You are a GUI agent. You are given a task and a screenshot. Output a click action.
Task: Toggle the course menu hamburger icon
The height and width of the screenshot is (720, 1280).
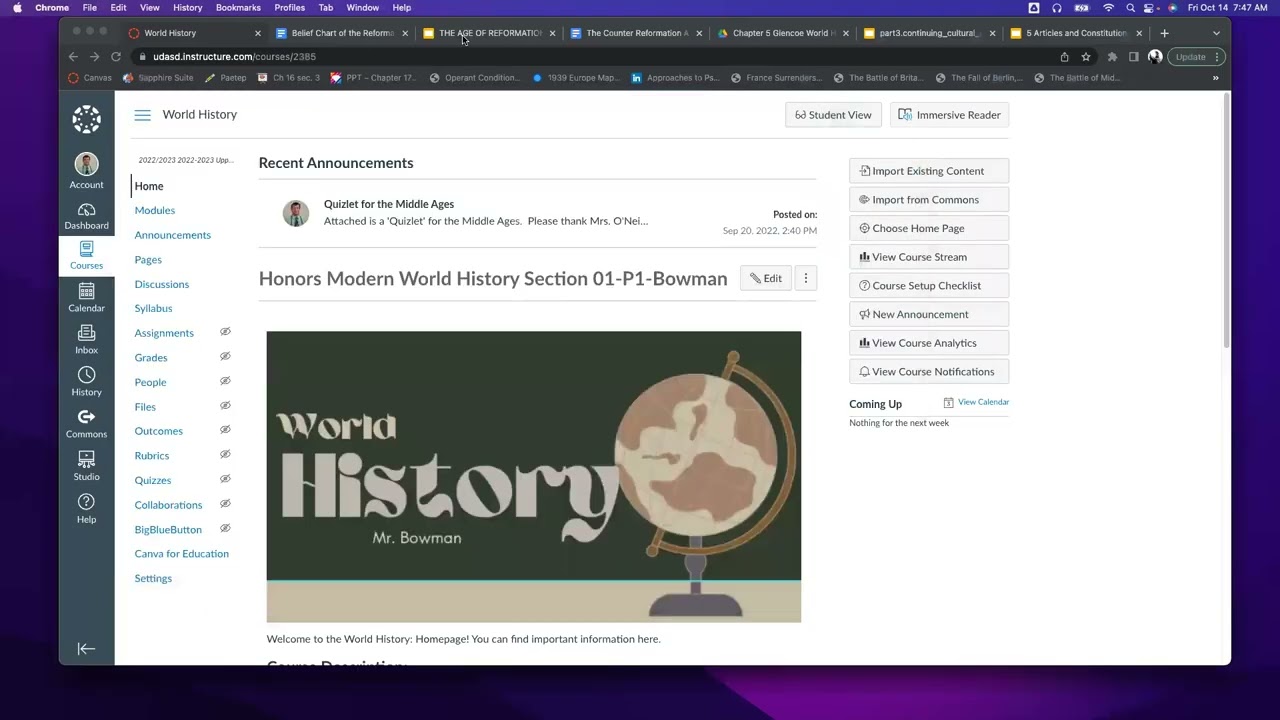point(142,115)
